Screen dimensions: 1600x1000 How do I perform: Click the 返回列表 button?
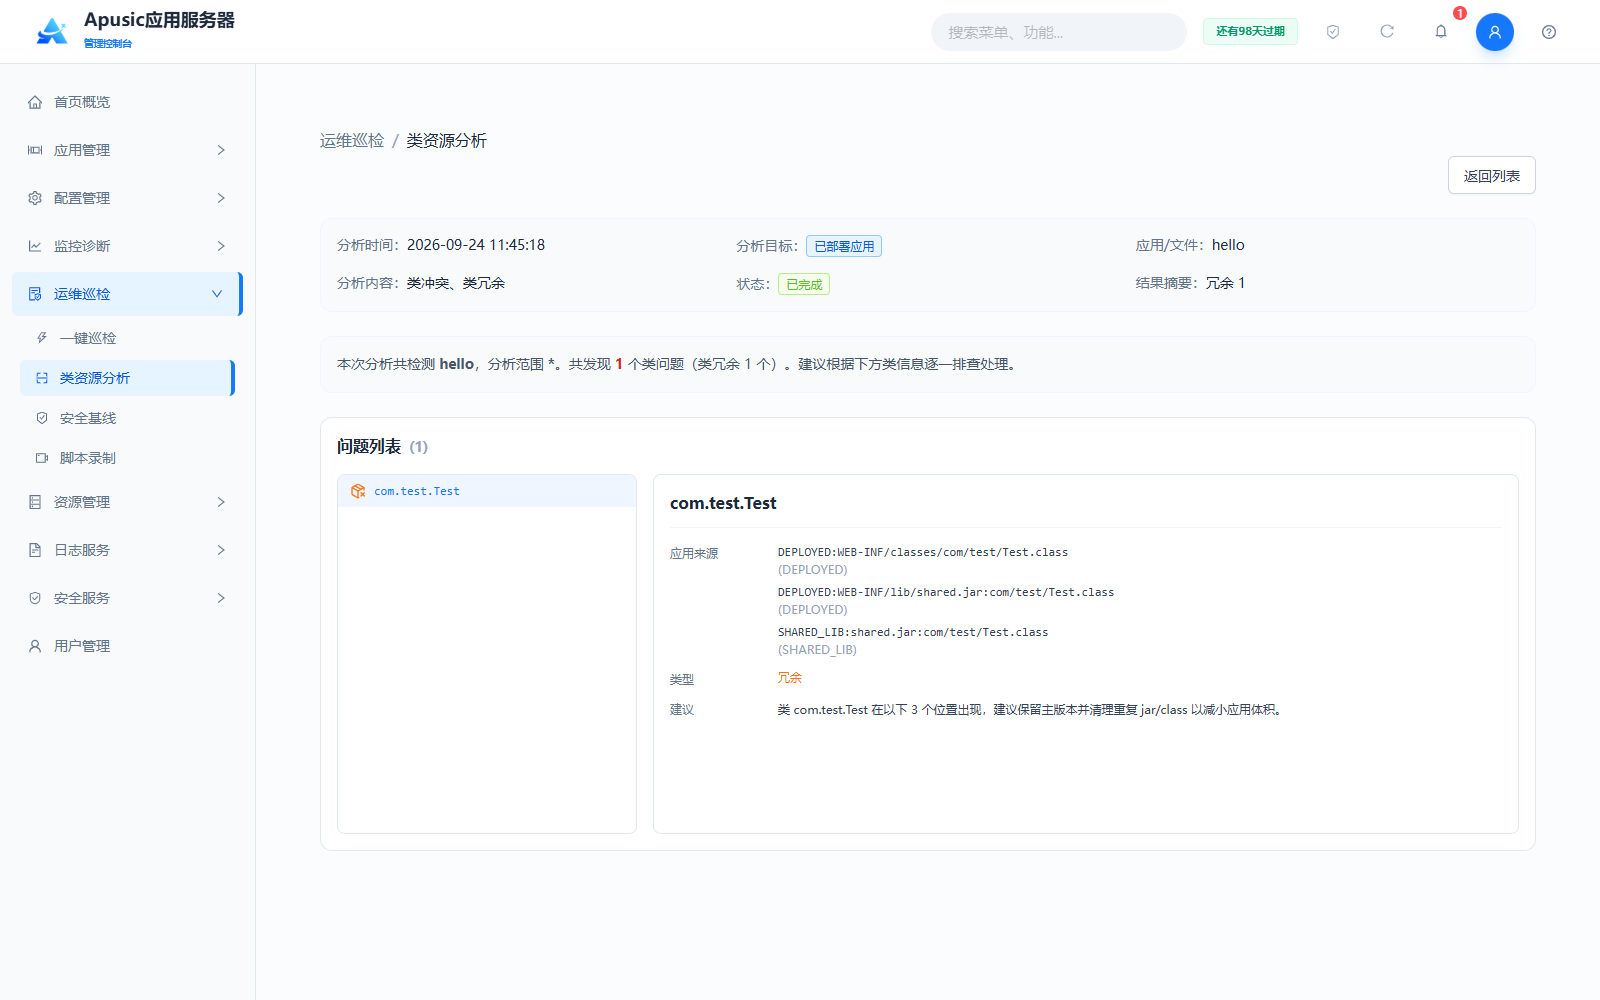tap(1492, 176)
